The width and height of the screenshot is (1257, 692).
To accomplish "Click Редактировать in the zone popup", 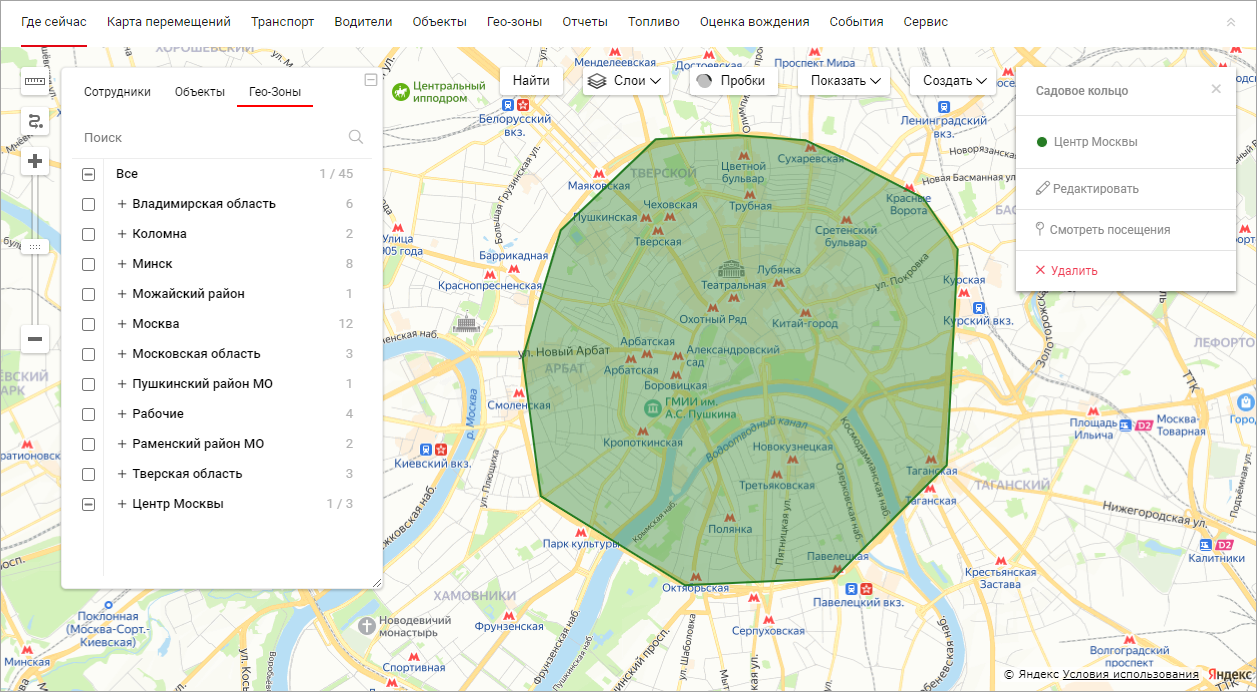I will point(1094,189).
